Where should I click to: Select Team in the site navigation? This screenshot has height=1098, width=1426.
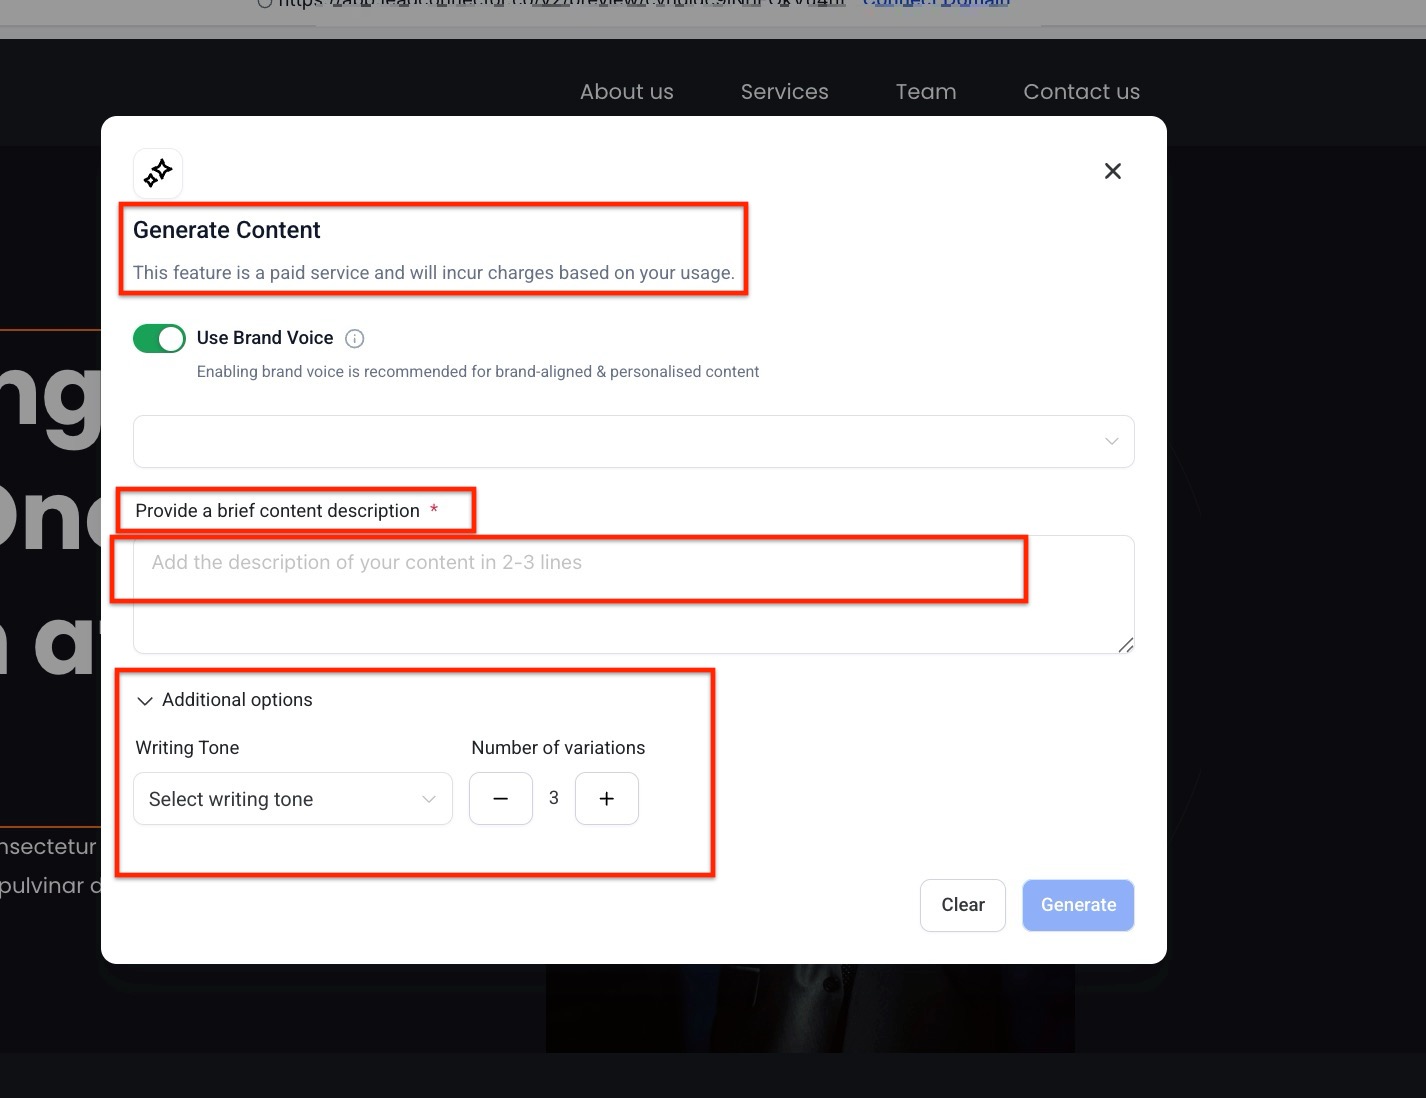(925, 92)
